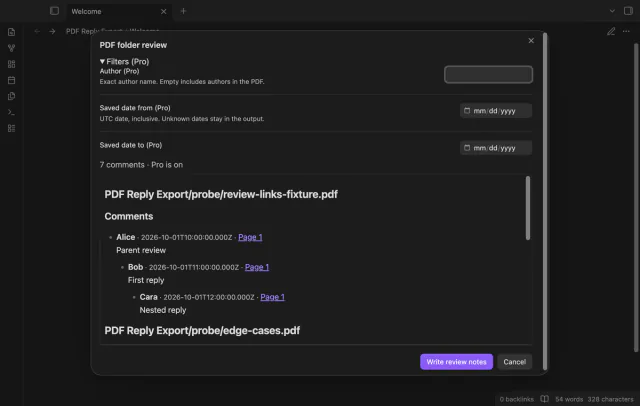Focus the Author (Pro) text field

coord(488,74)
